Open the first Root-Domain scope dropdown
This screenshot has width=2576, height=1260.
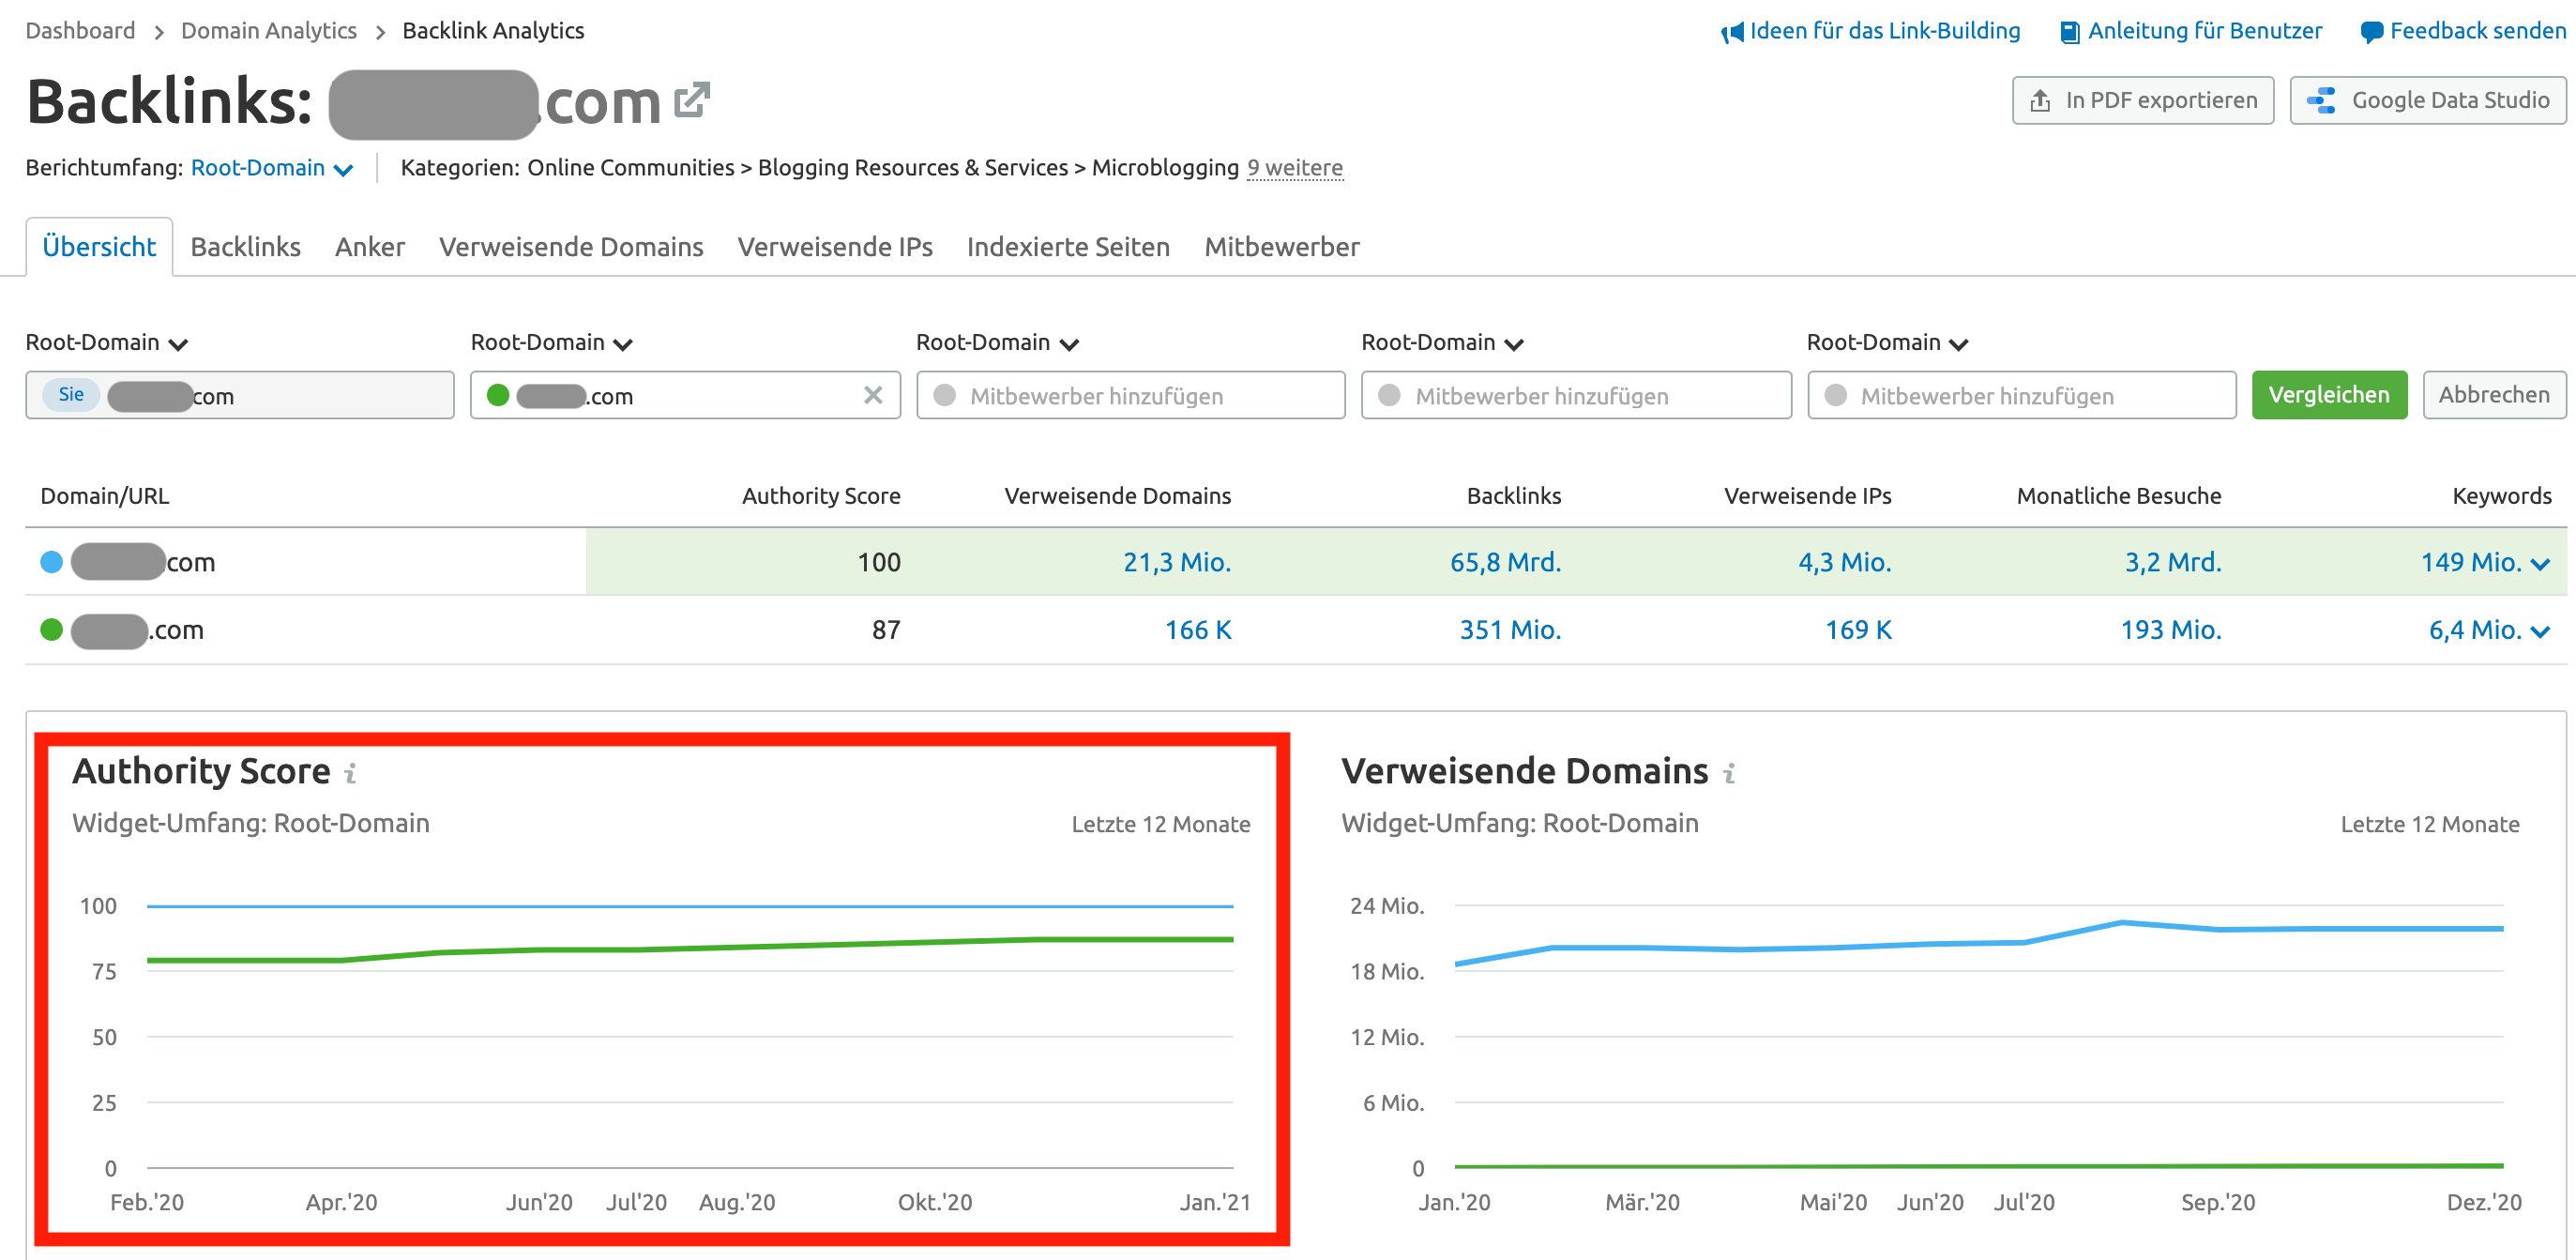[107, 343]
